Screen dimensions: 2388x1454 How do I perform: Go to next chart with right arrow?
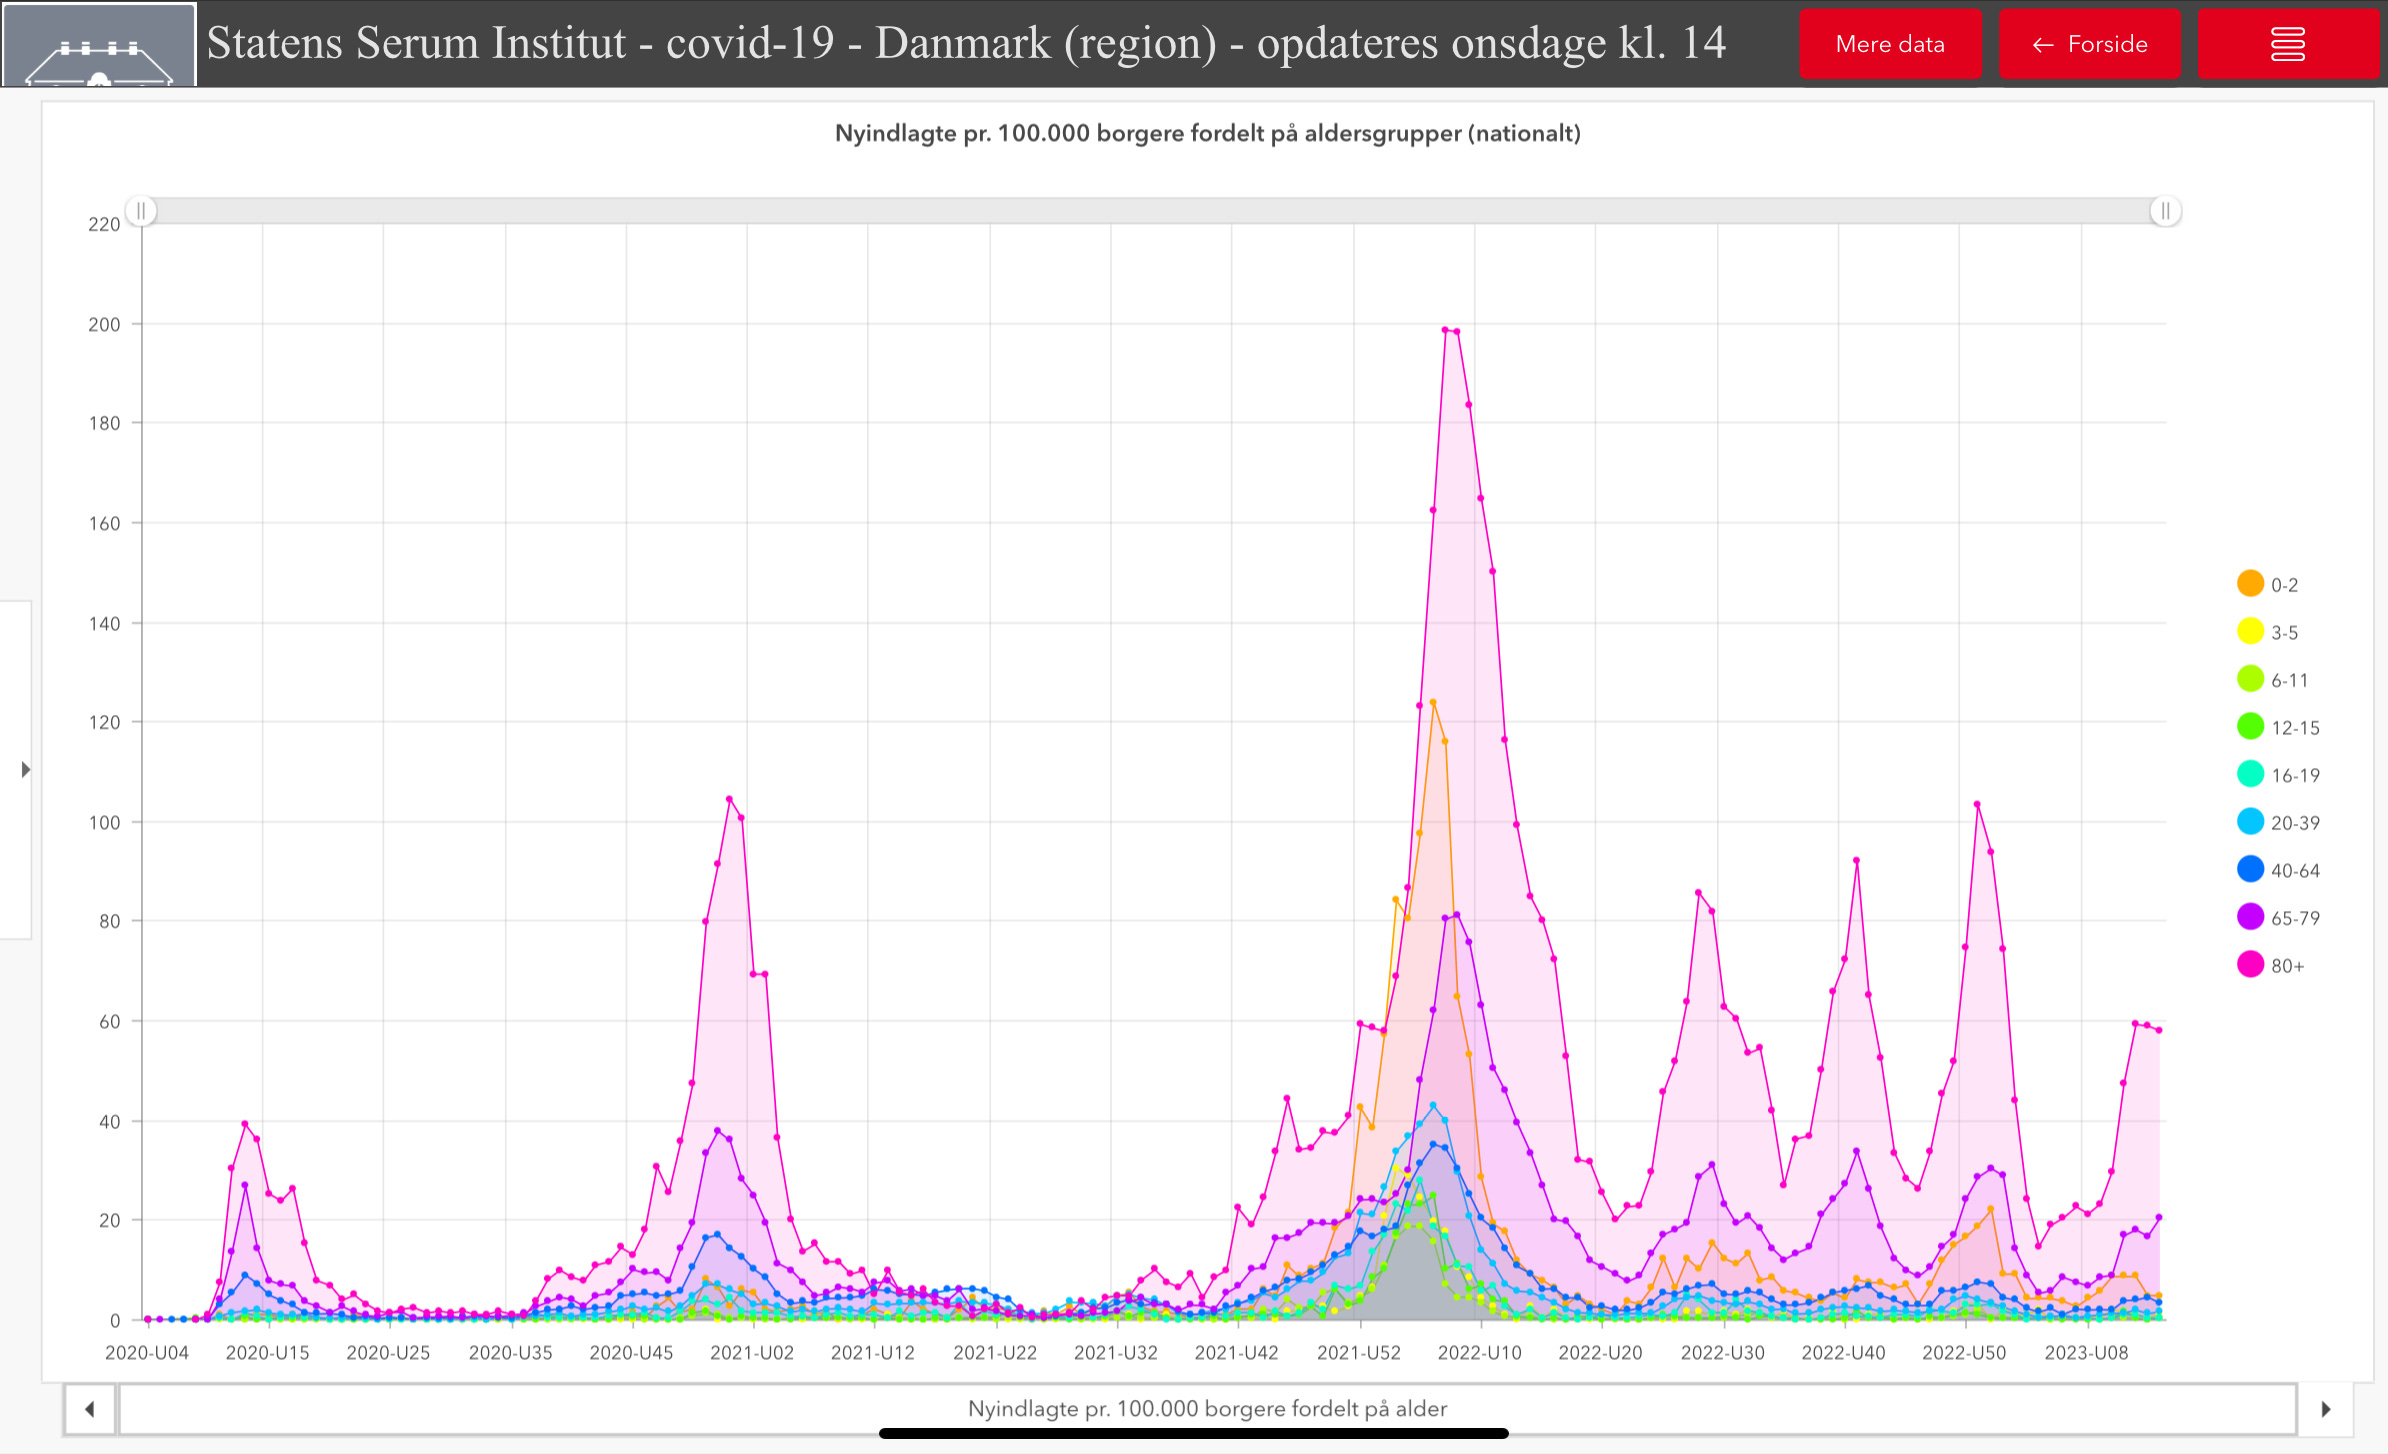tap(2325, 1409)
